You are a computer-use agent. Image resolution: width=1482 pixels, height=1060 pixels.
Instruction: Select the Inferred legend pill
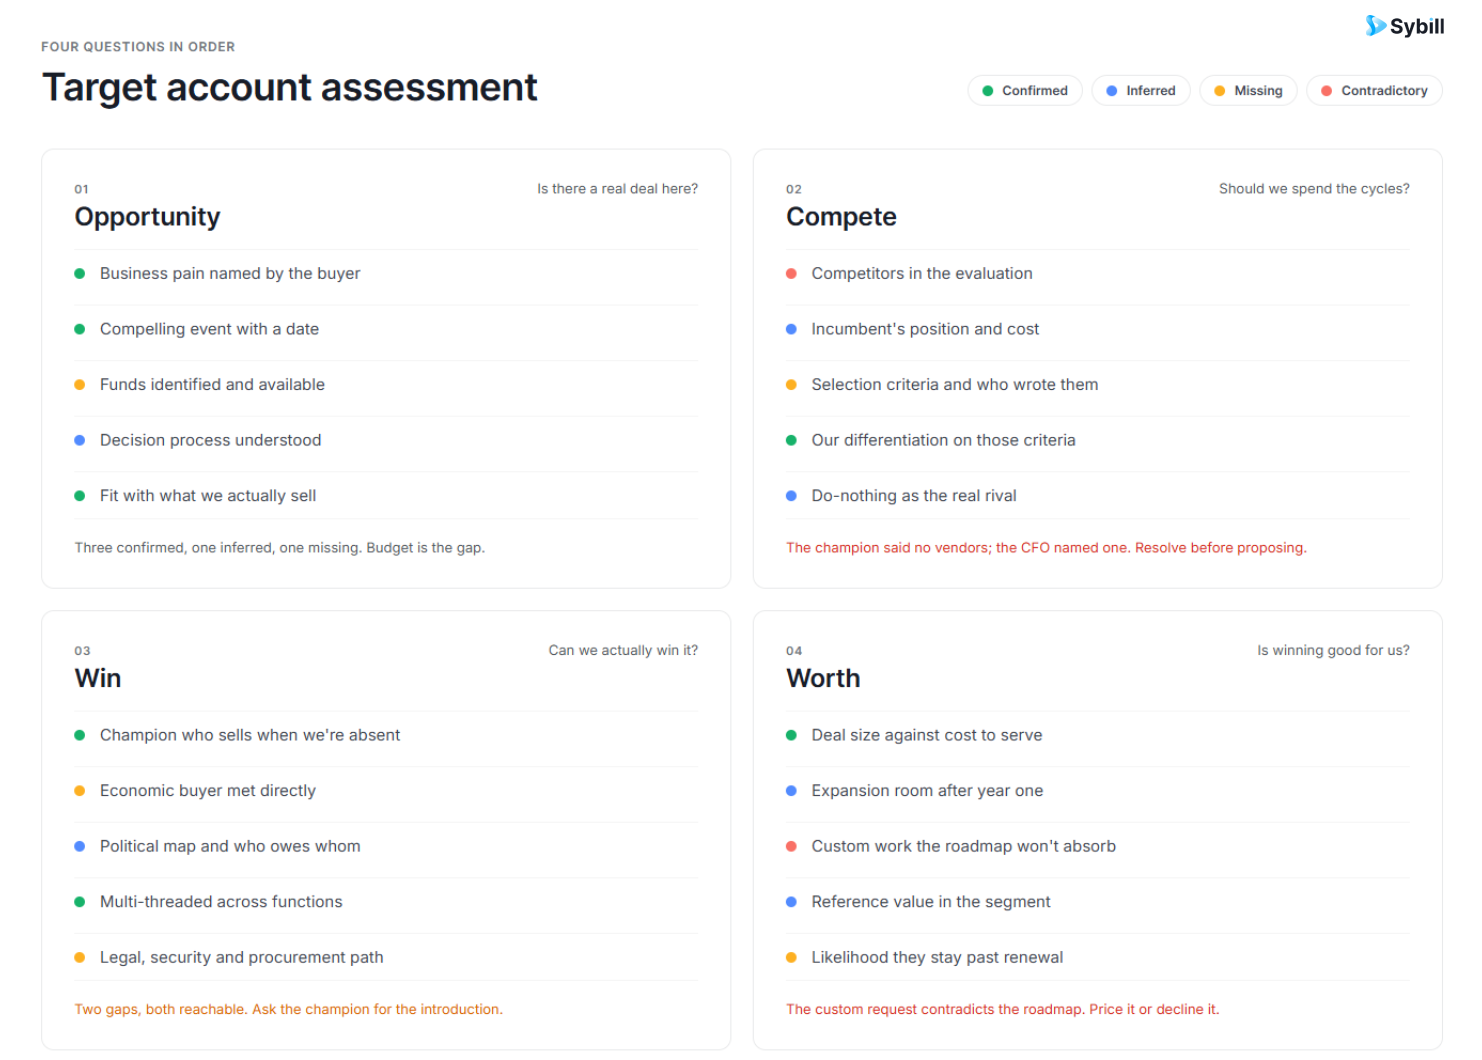1141,91
